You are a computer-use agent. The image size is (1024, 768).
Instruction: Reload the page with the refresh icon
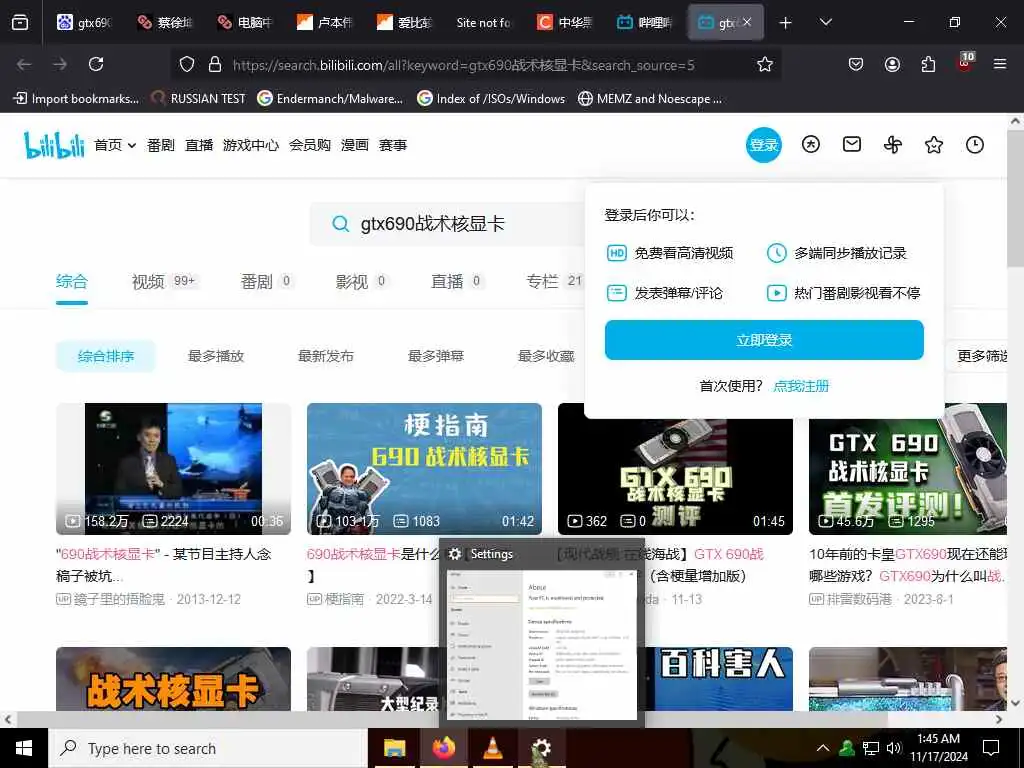pyautogui.click(x=96, y=64)
